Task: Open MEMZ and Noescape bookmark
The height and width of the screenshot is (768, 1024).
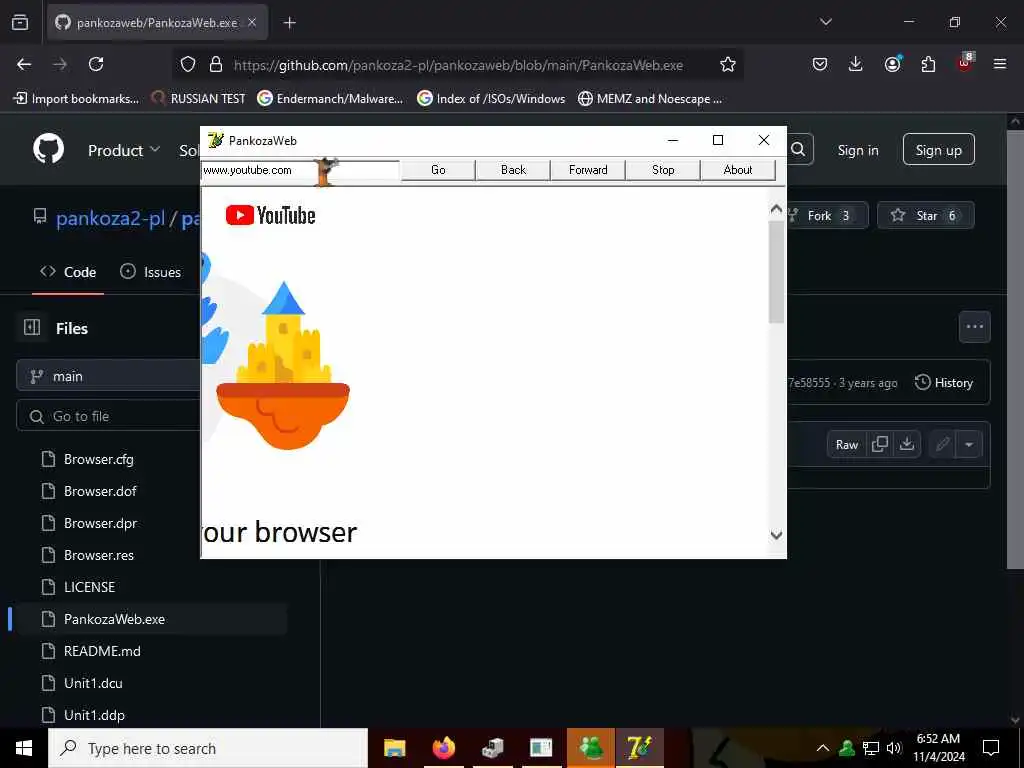Action: (650, 99)
